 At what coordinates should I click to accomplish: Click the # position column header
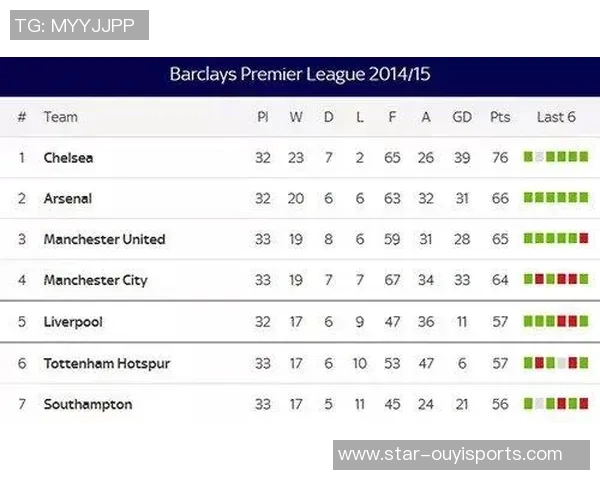click(22, 117)
